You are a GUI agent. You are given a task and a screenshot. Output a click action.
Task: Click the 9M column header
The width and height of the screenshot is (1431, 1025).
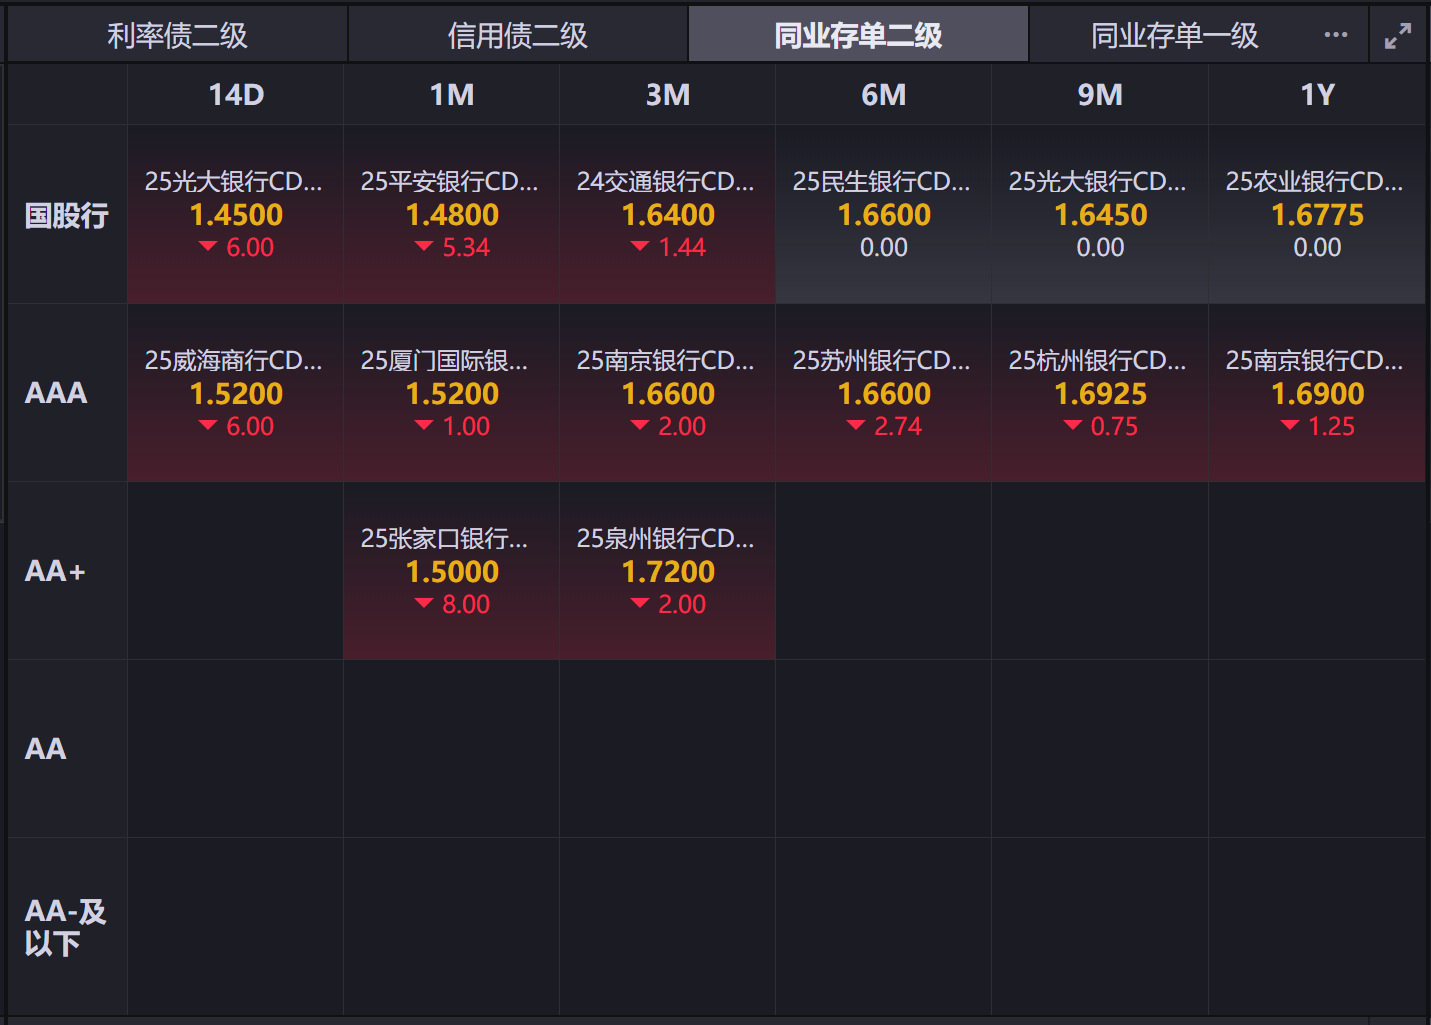tap(1100, 95)
